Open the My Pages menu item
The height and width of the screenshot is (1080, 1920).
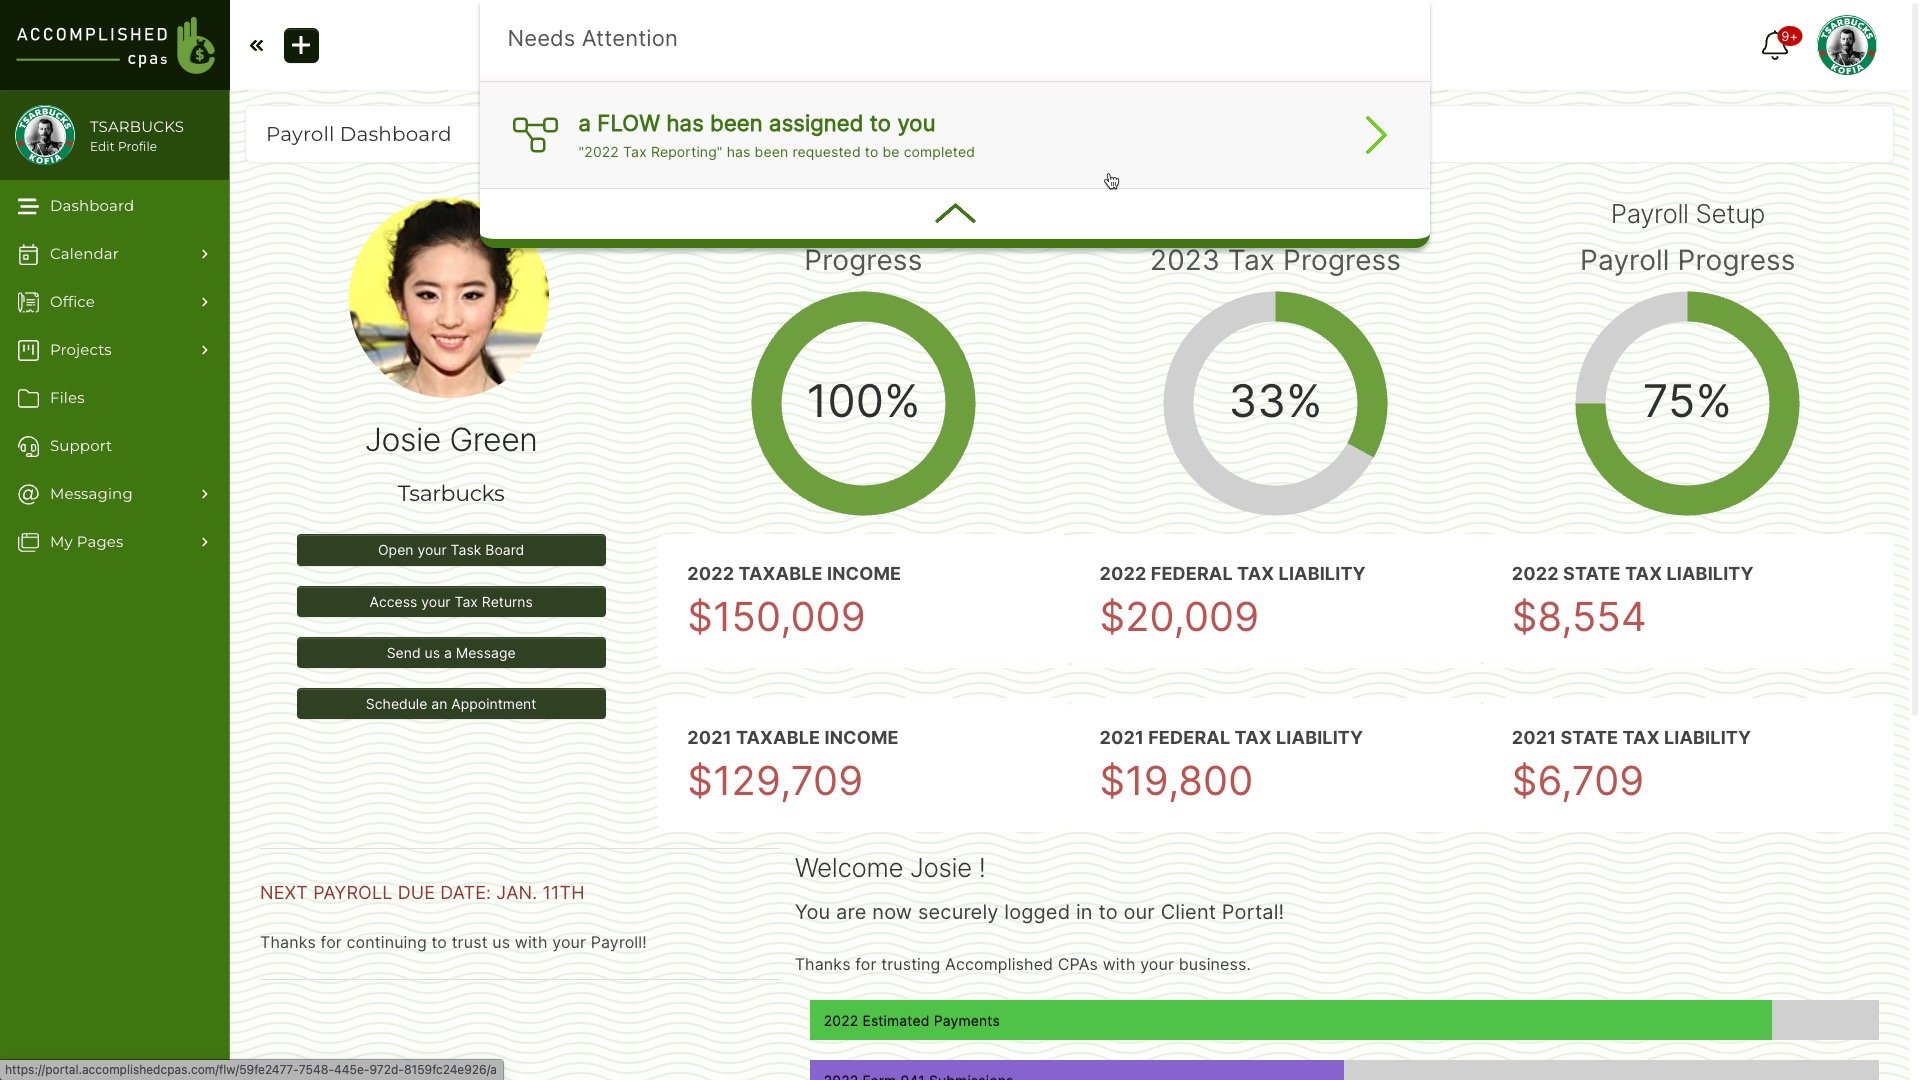pyautogui.click(x=86, y=542)
